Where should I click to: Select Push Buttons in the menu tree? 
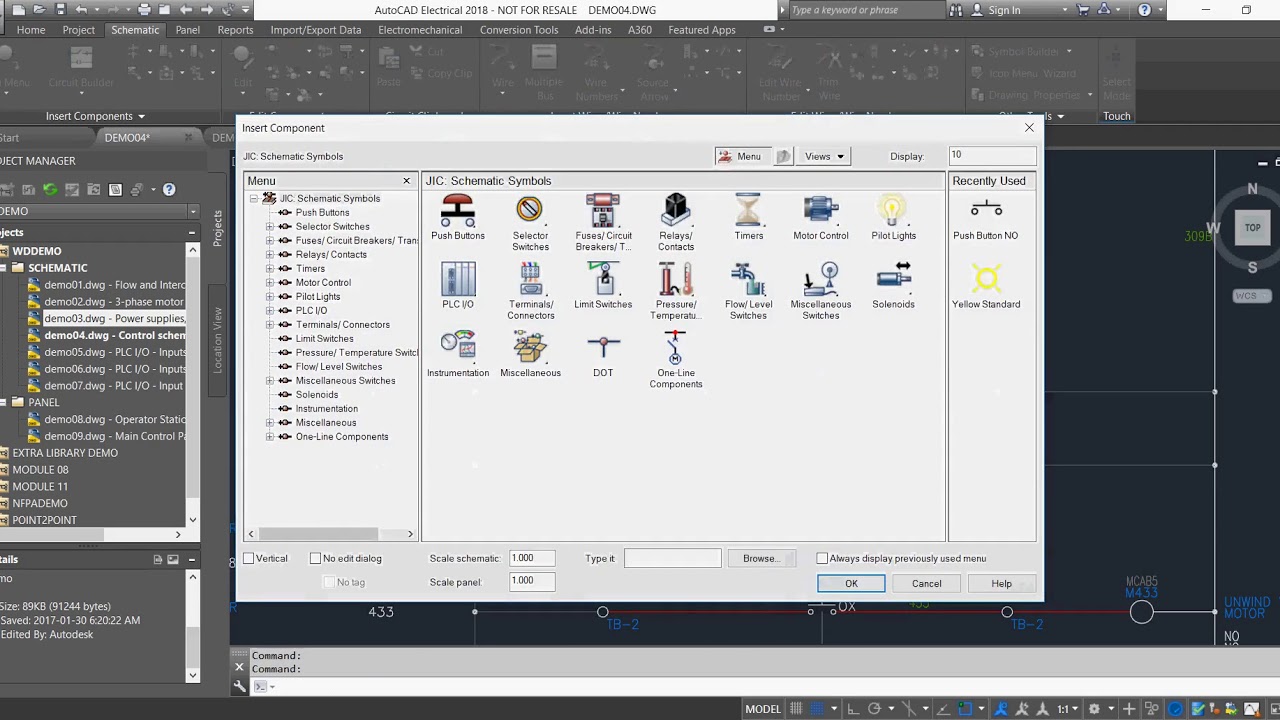point(322,212)
